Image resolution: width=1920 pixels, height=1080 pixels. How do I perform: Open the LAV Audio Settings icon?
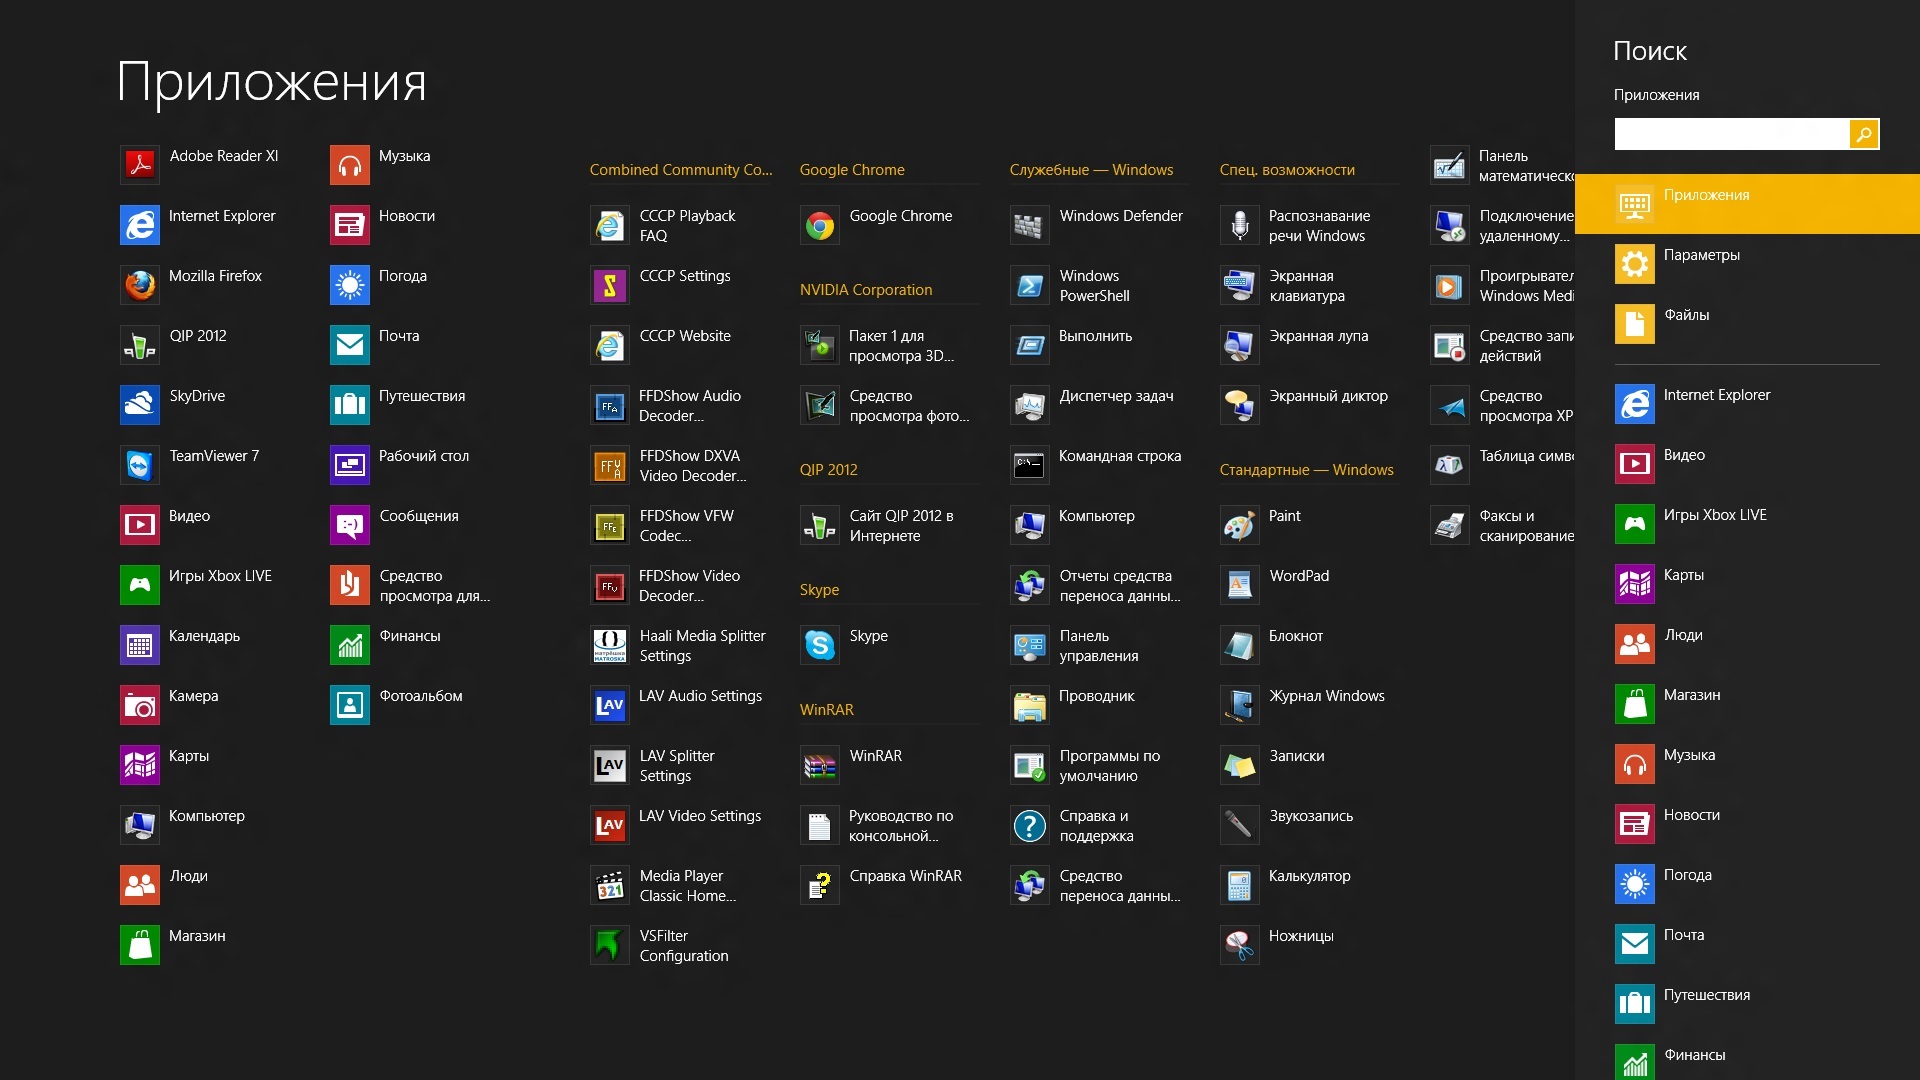pyautogui.click(x=610, y=705)
